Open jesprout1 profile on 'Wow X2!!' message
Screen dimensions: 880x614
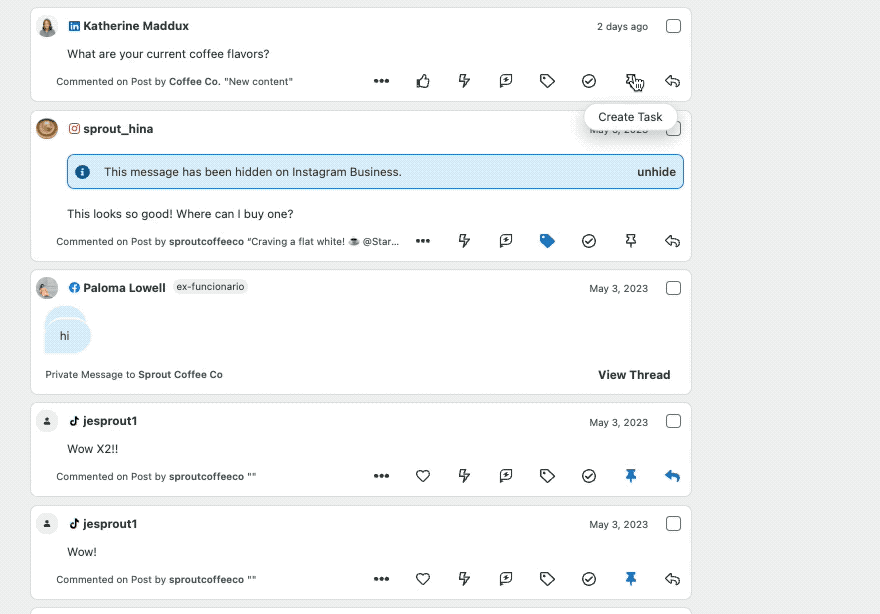click(x=109, y=421)
